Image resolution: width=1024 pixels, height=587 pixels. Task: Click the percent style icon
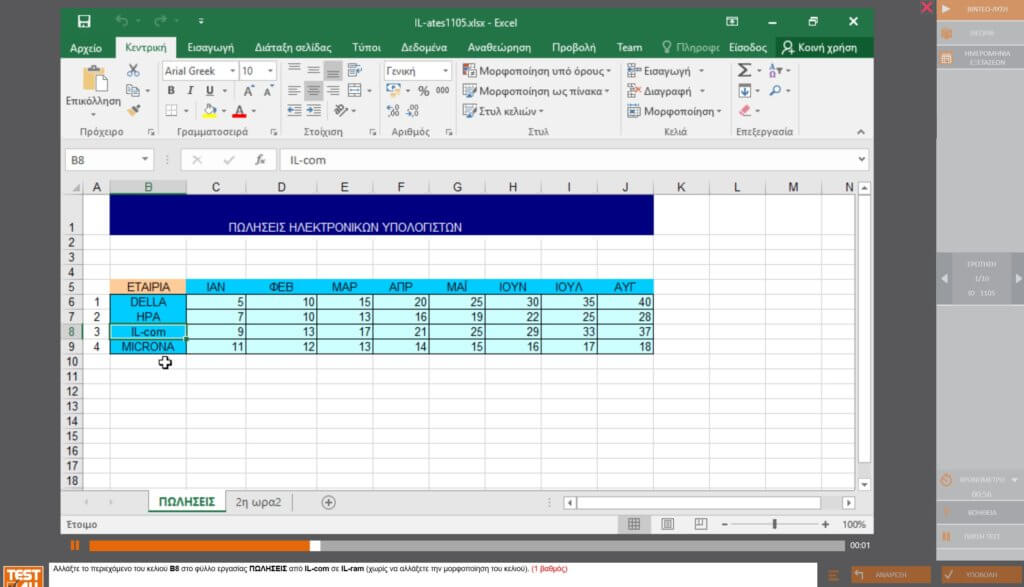[x=423, y=91]
